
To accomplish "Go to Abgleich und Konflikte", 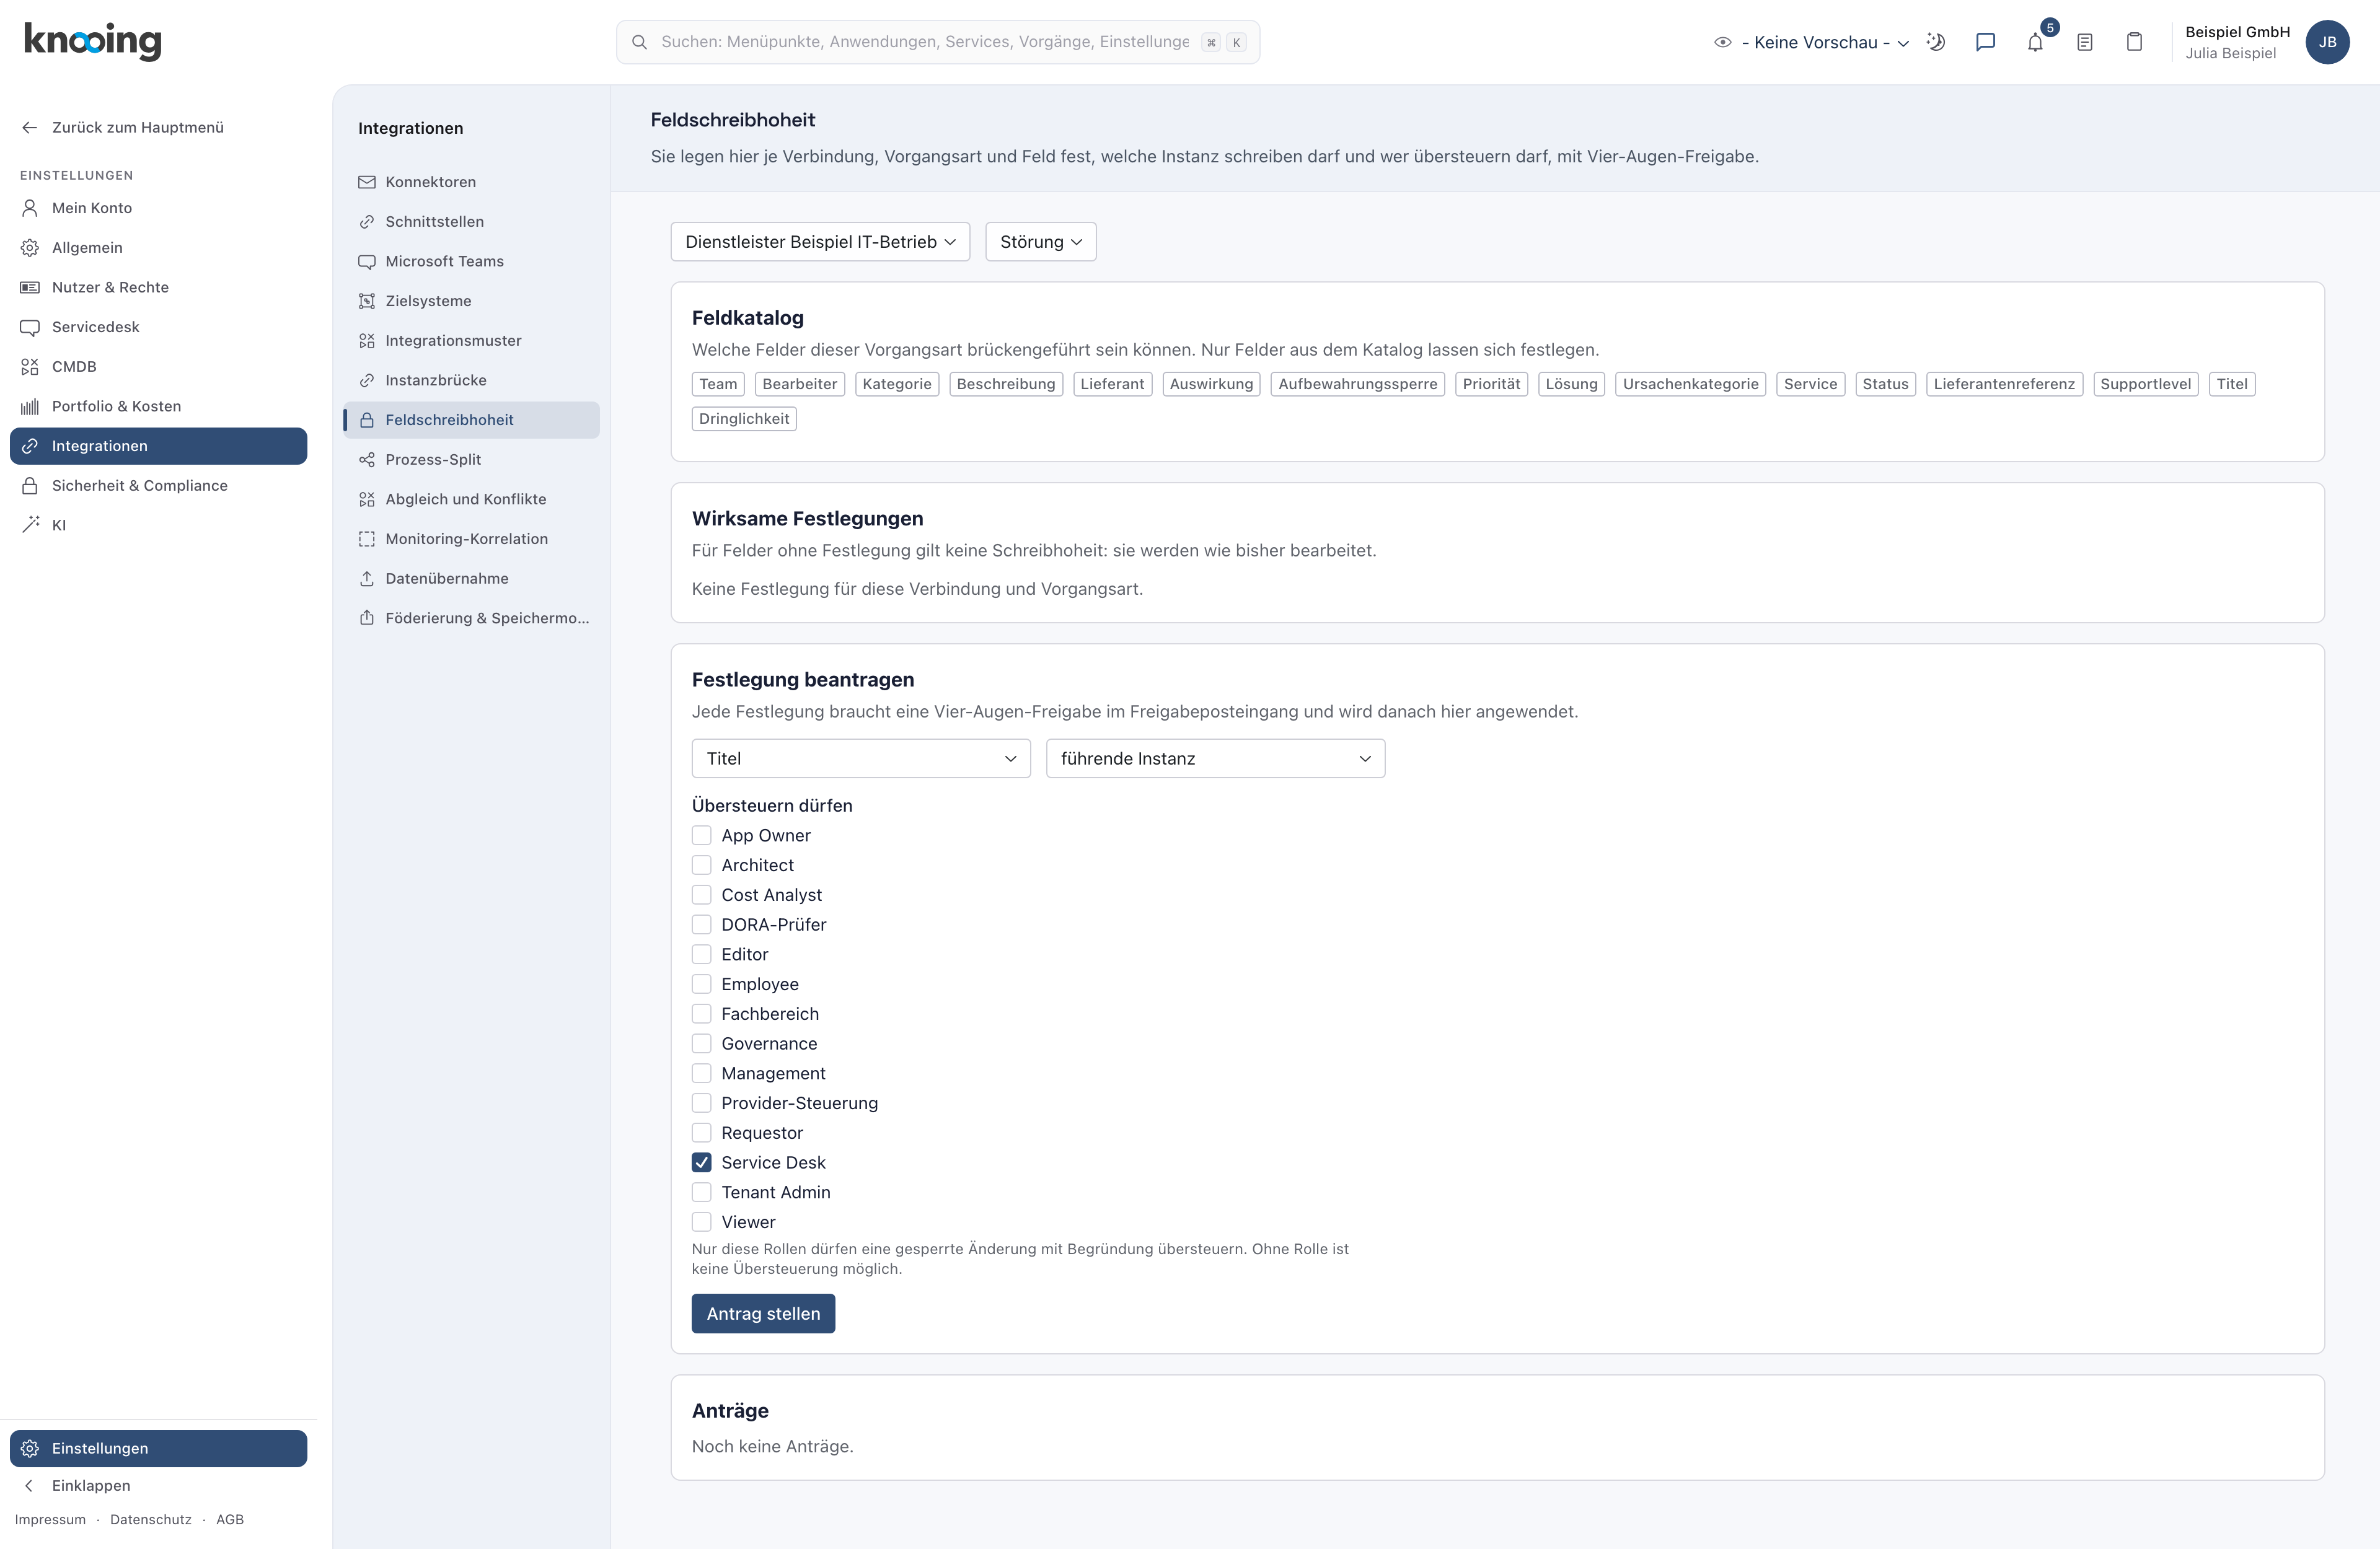I will coord(471,499).
